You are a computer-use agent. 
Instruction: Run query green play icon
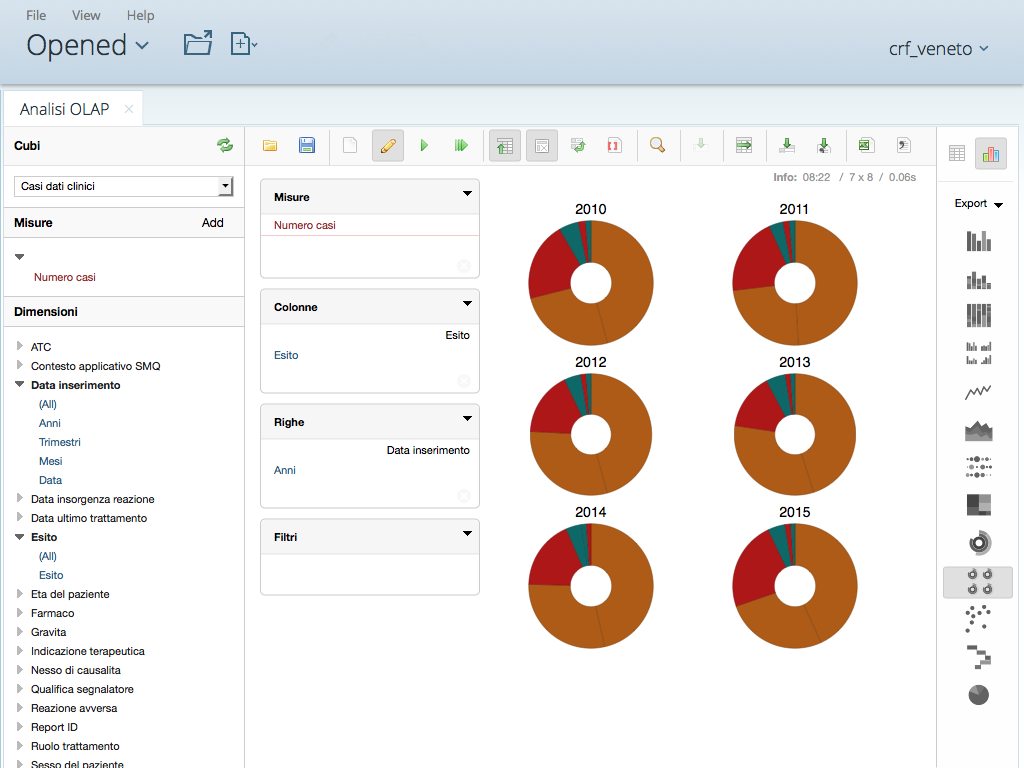(424, 146)
